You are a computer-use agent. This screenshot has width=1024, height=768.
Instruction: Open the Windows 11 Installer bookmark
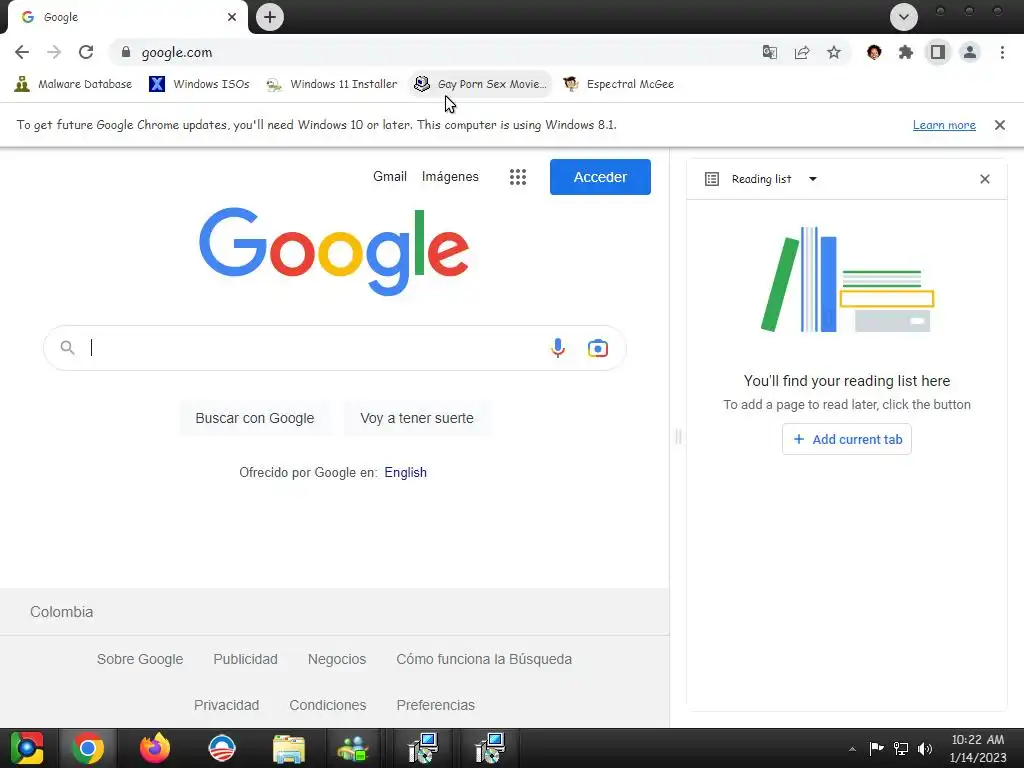point(332,84)
